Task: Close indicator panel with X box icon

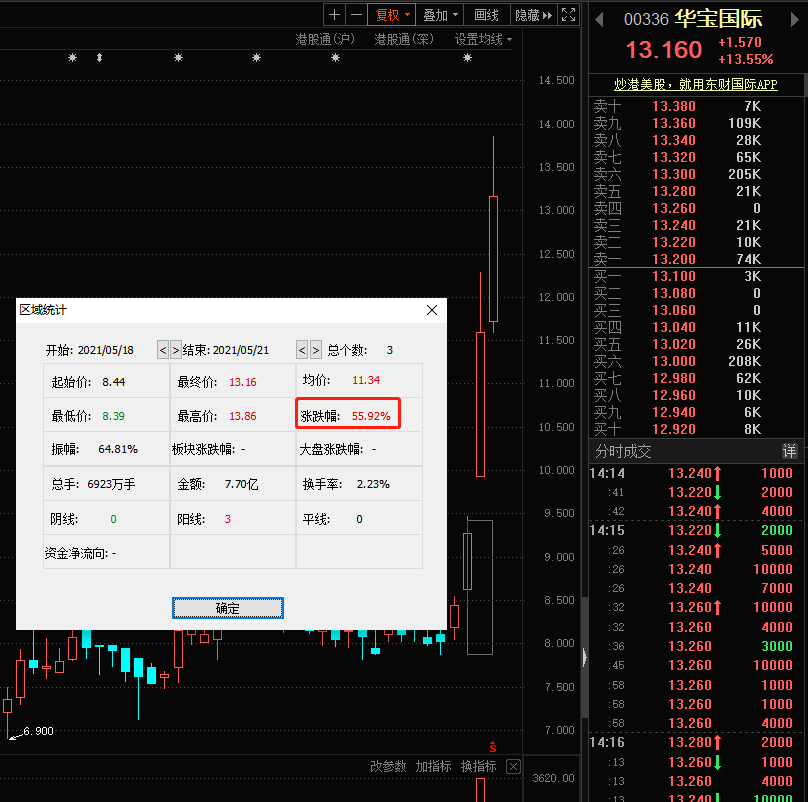Action: pos(513,766)
